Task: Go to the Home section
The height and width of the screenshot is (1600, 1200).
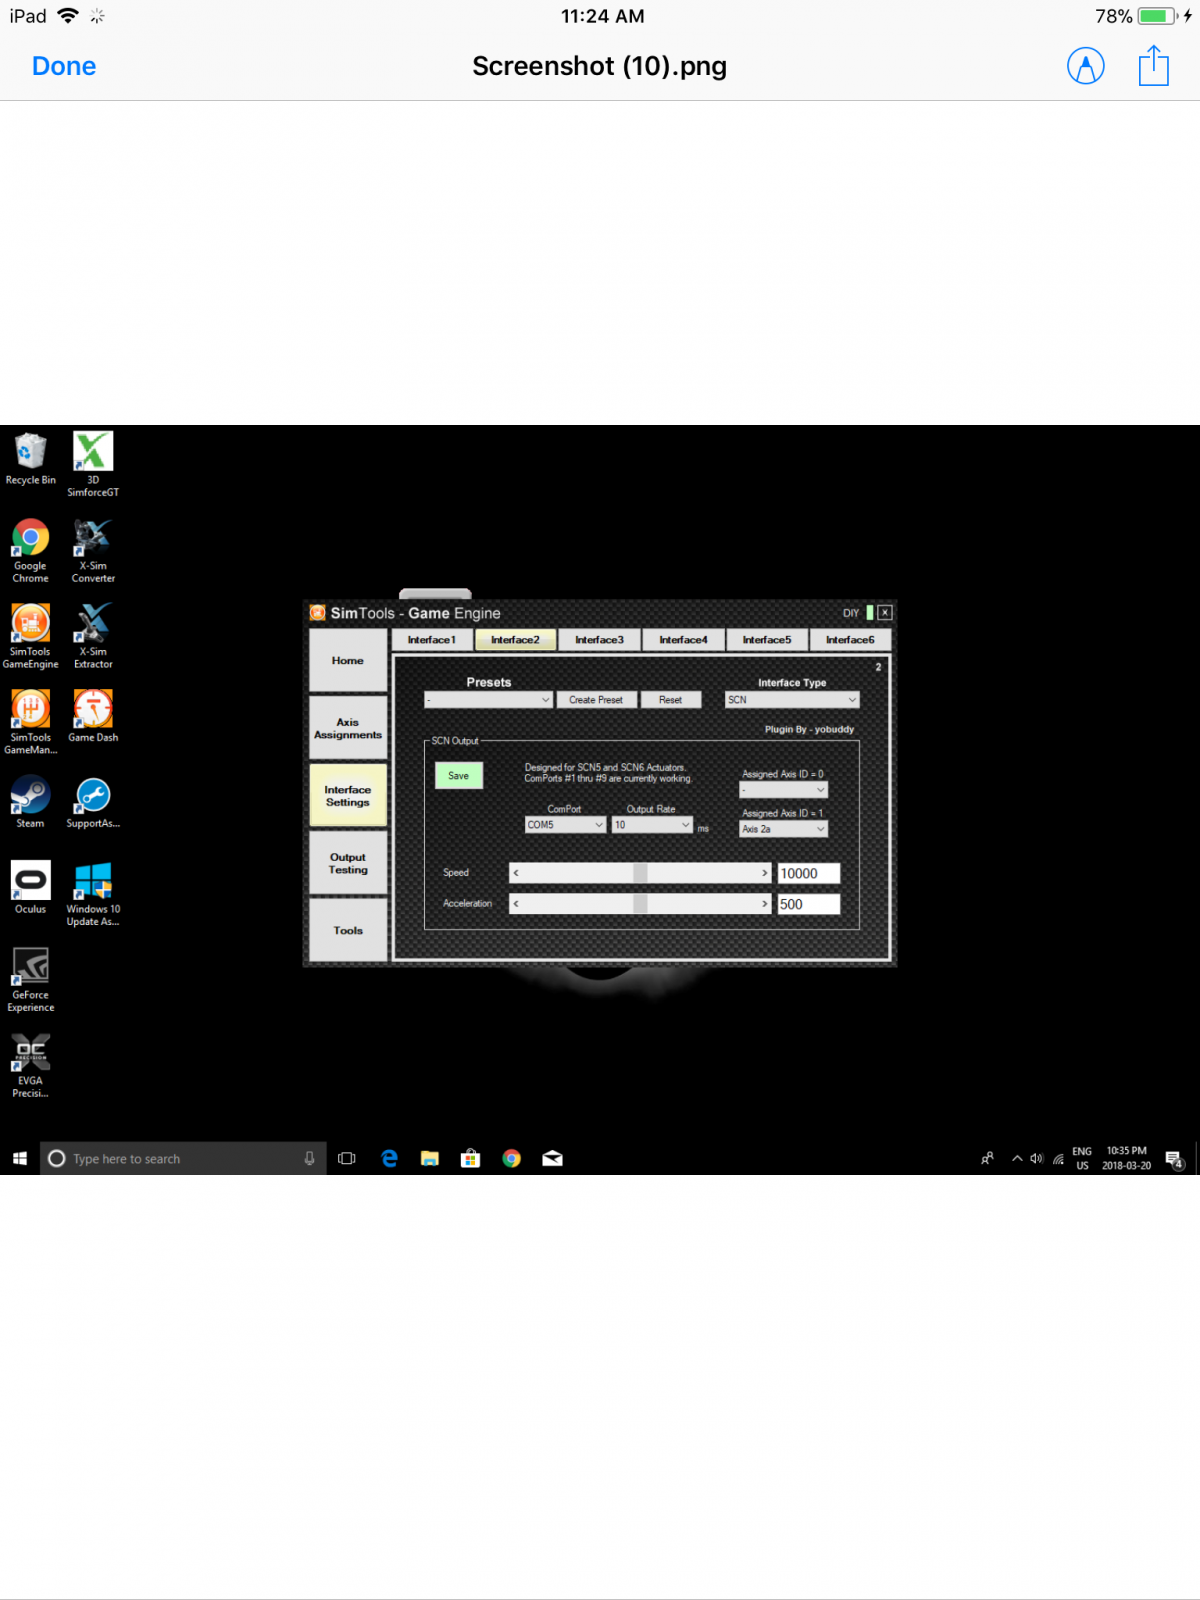Action: tap(348, 661)
